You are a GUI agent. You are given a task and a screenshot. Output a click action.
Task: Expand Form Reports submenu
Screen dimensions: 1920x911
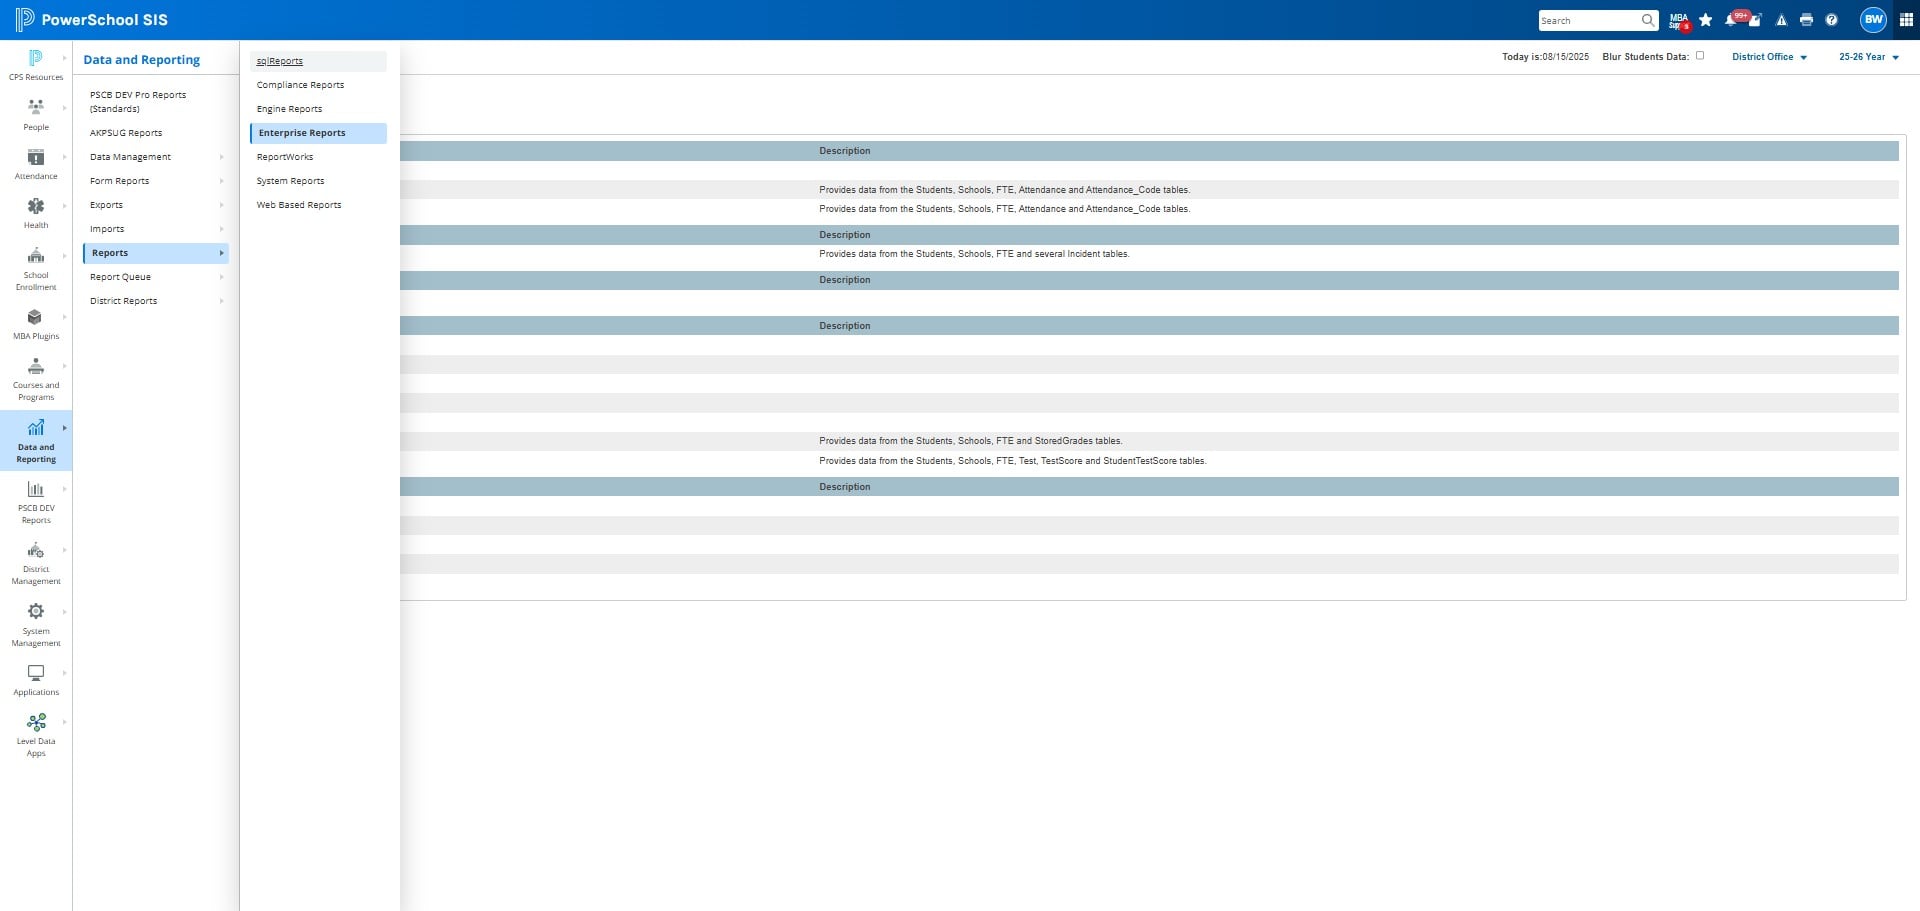(x=156, y=181)
